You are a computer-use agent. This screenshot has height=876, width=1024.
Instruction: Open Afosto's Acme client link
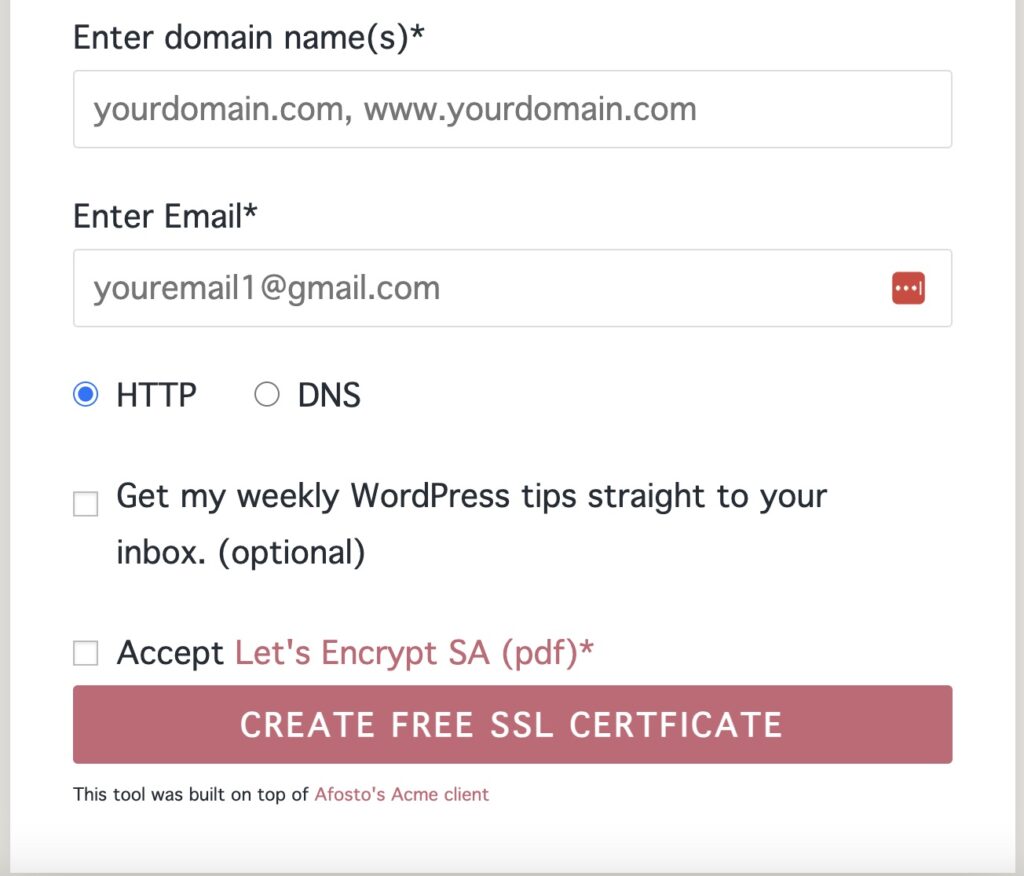(402, 794)
